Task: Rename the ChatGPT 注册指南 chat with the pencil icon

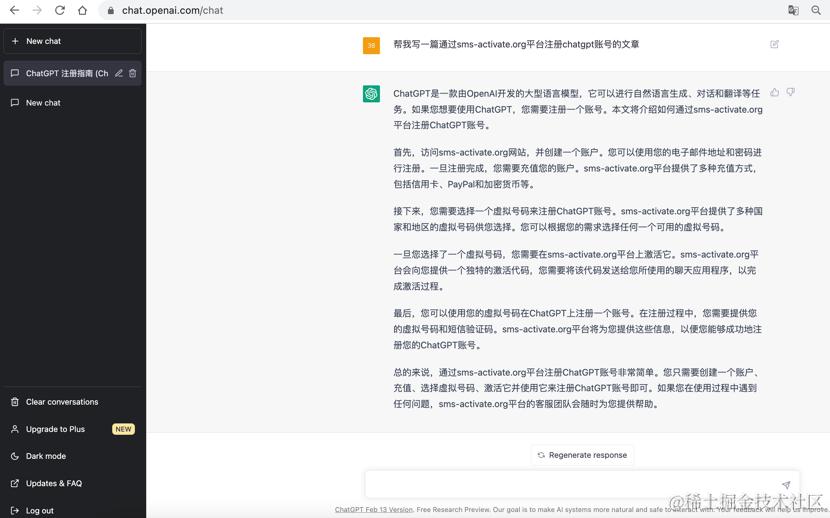Action: [119, 73]
